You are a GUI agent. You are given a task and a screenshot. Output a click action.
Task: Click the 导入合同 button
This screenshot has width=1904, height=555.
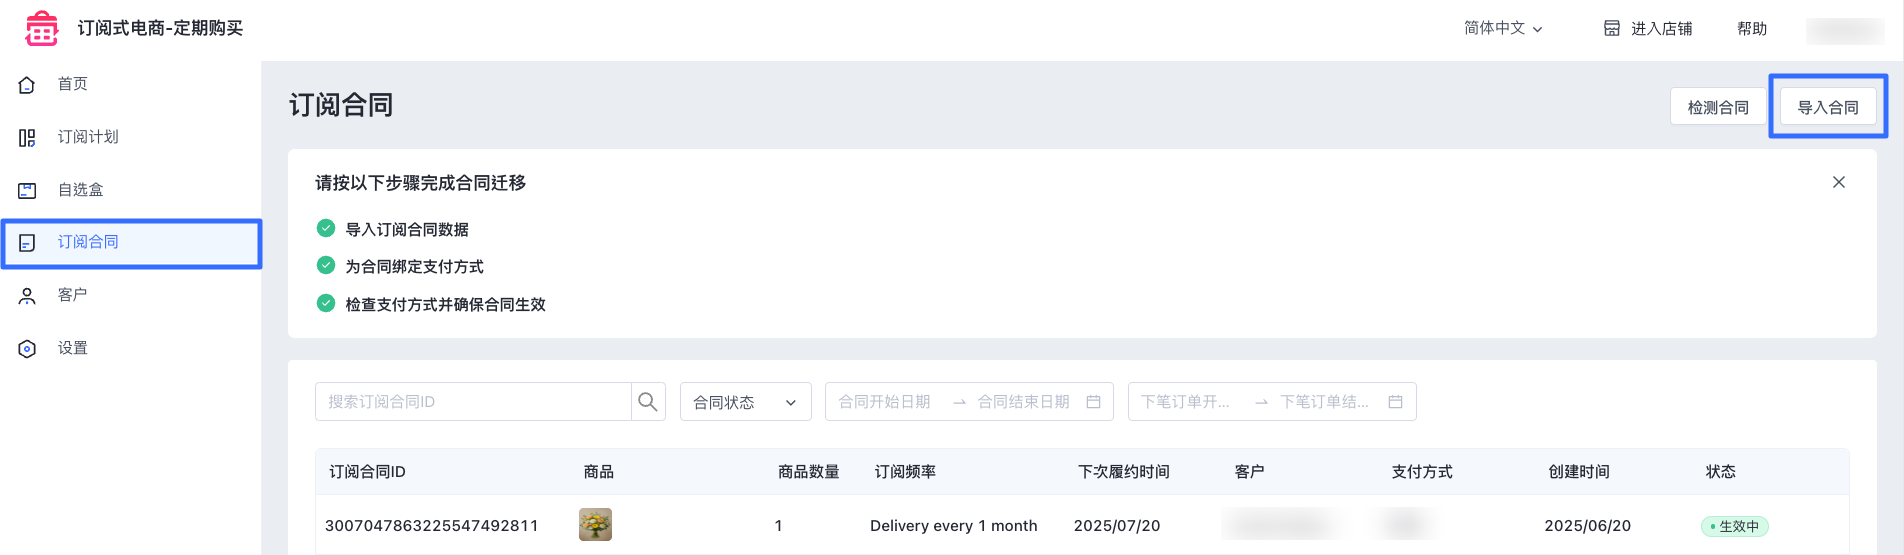tap(1828, 107)
